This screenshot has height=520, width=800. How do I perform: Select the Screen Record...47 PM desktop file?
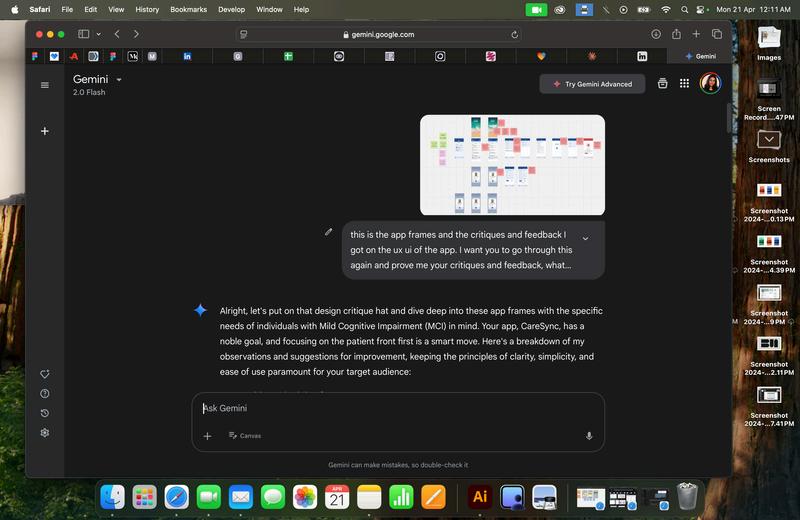[x=769, y=100]
